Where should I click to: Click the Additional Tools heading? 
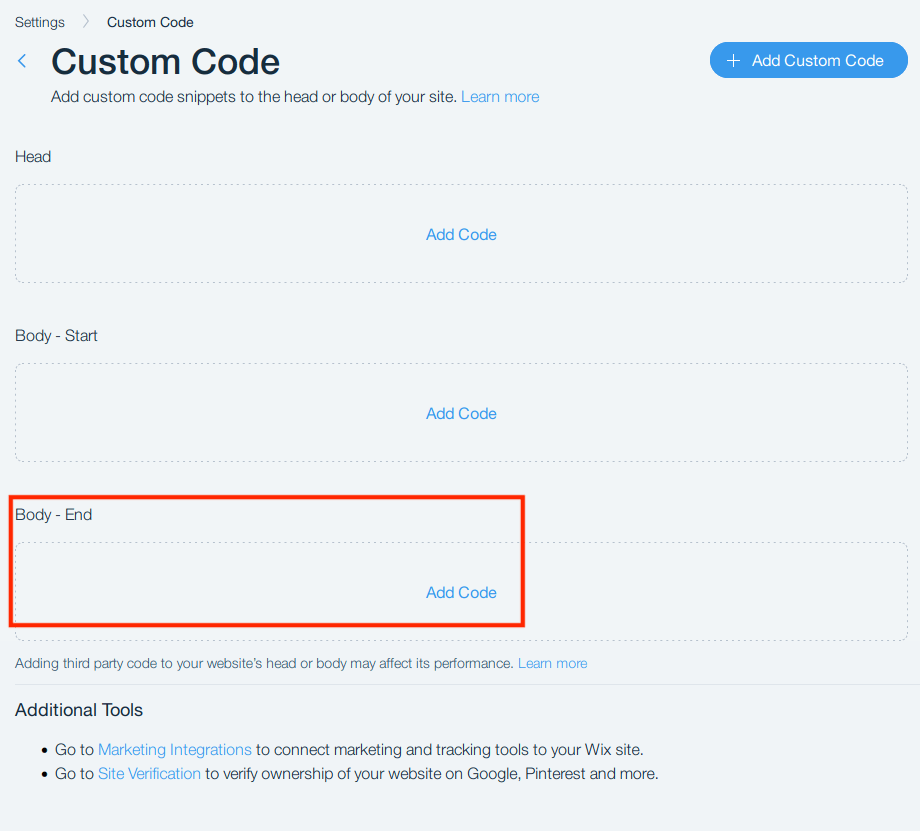79,710
